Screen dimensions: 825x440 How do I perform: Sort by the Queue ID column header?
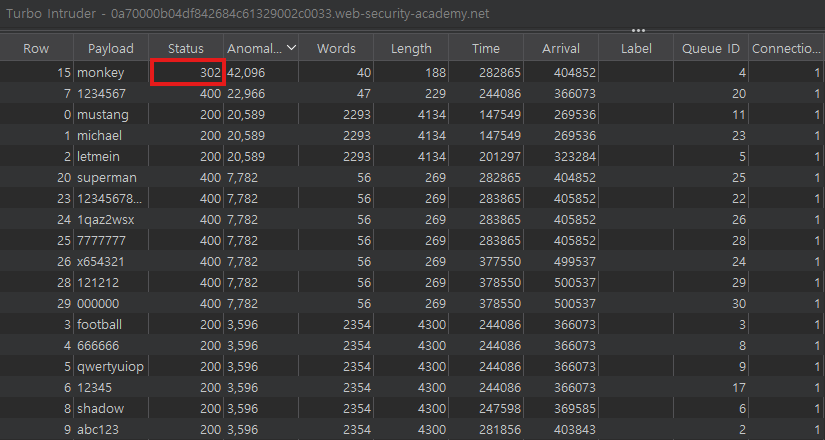[709, 48]
